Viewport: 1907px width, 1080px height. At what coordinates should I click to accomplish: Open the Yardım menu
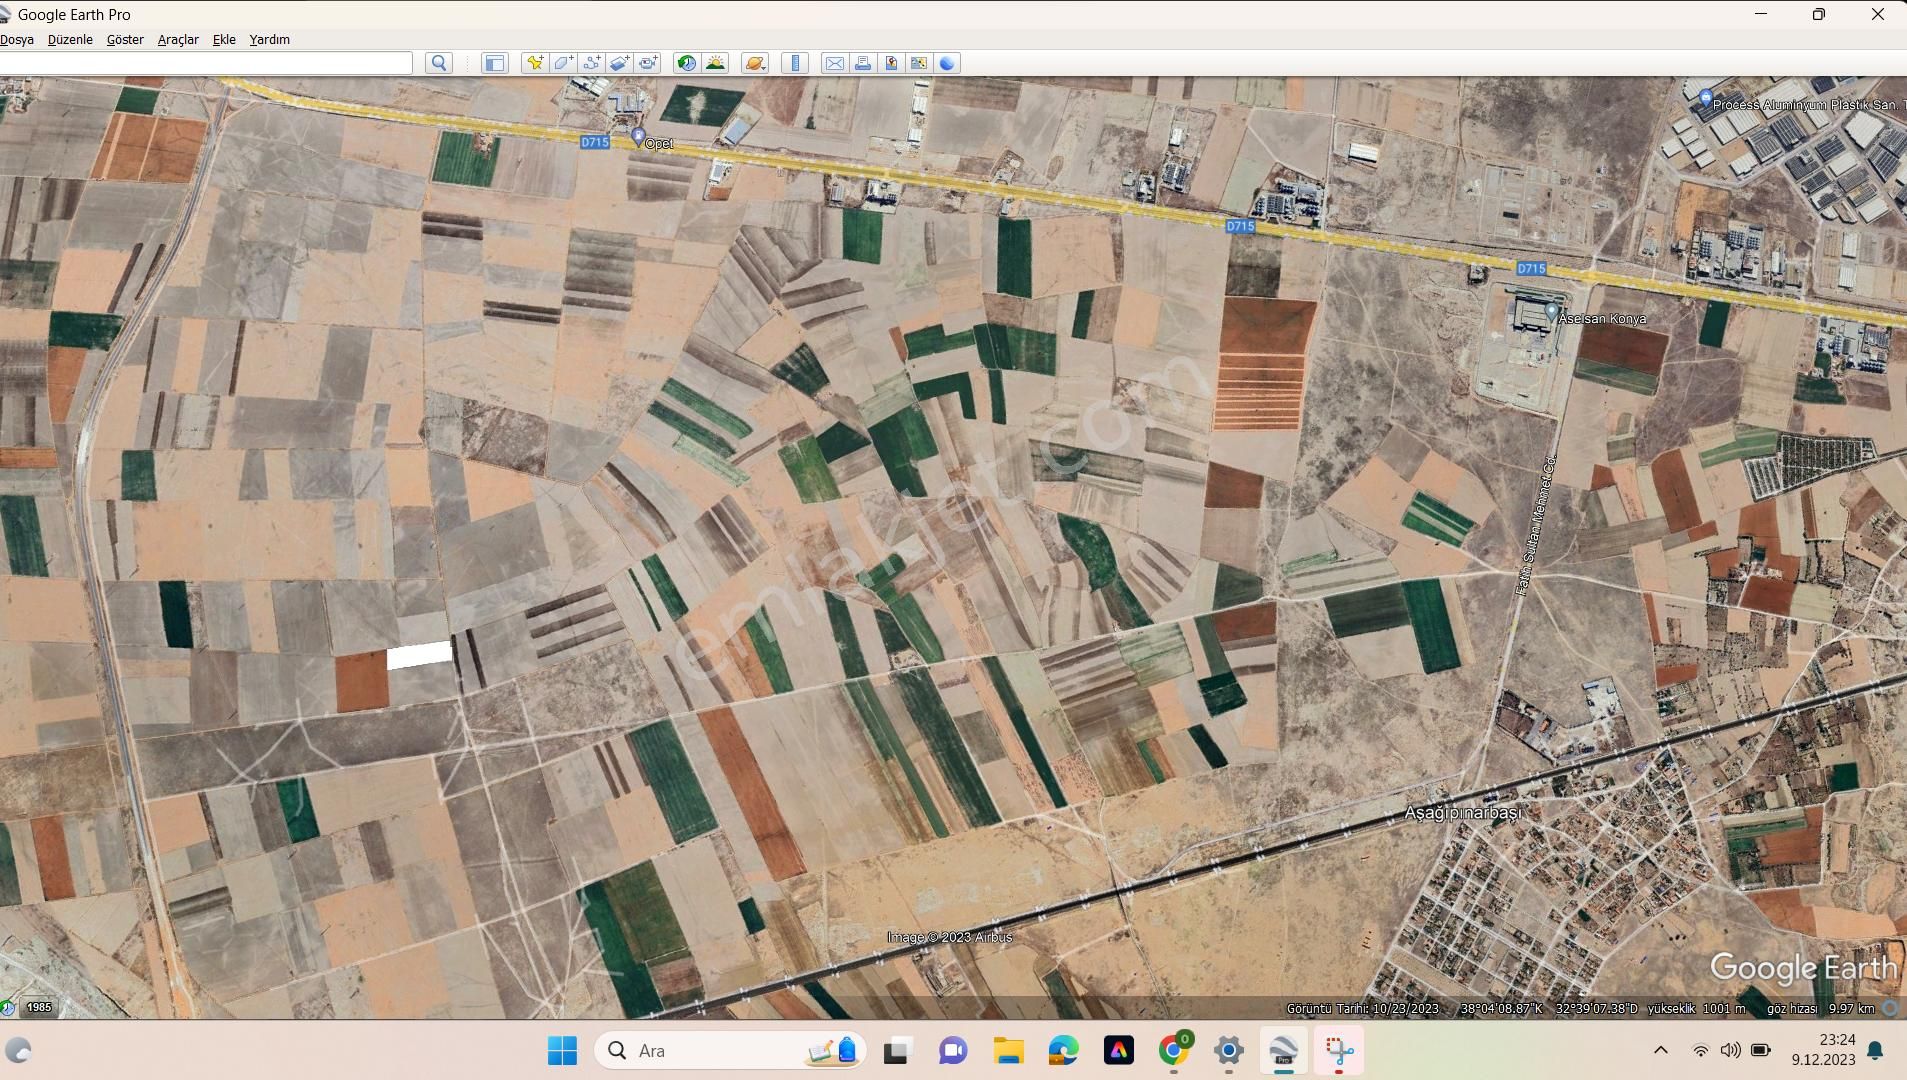269,40
